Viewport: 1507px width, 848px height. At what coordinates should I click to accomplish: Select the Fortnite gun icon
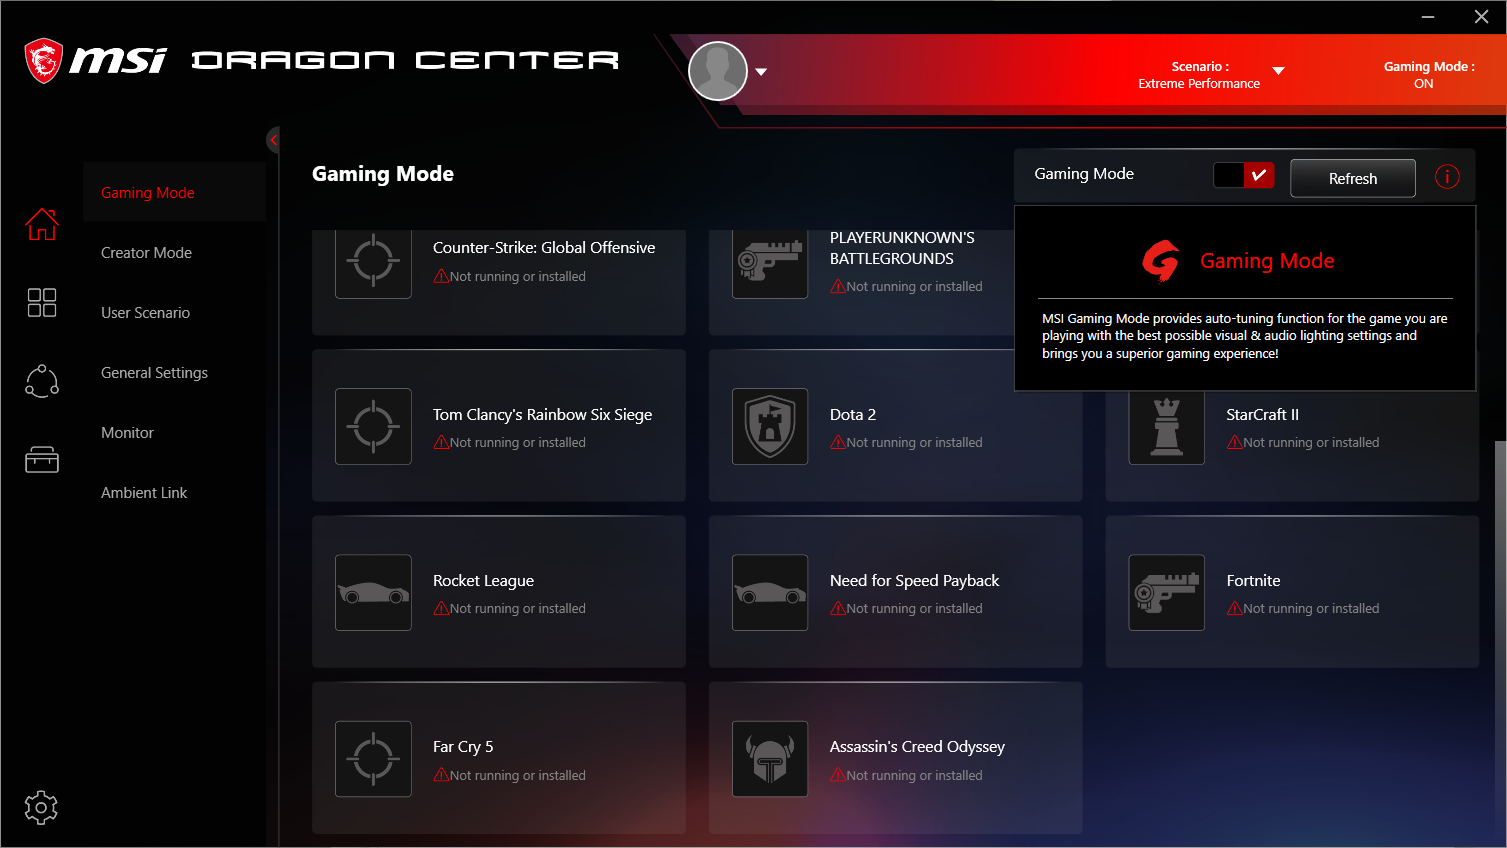pos(1167,592)
